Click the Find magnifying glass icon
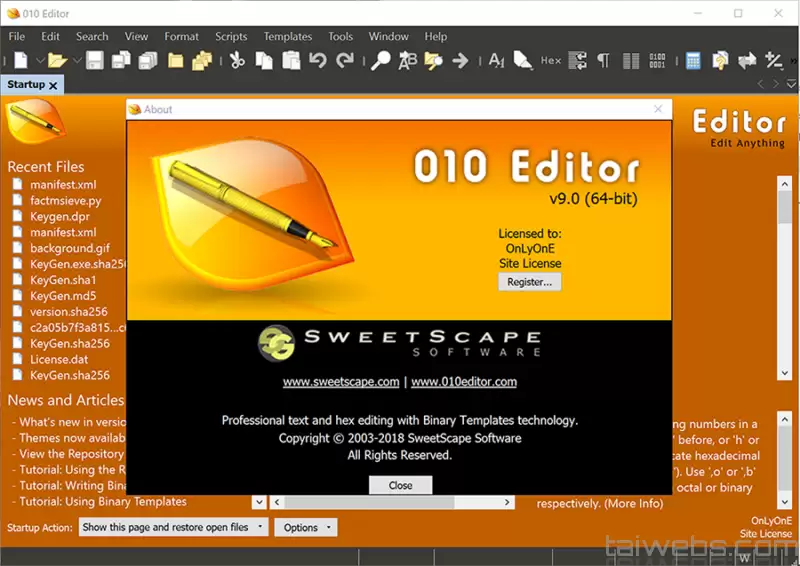 tap(381, 60)
